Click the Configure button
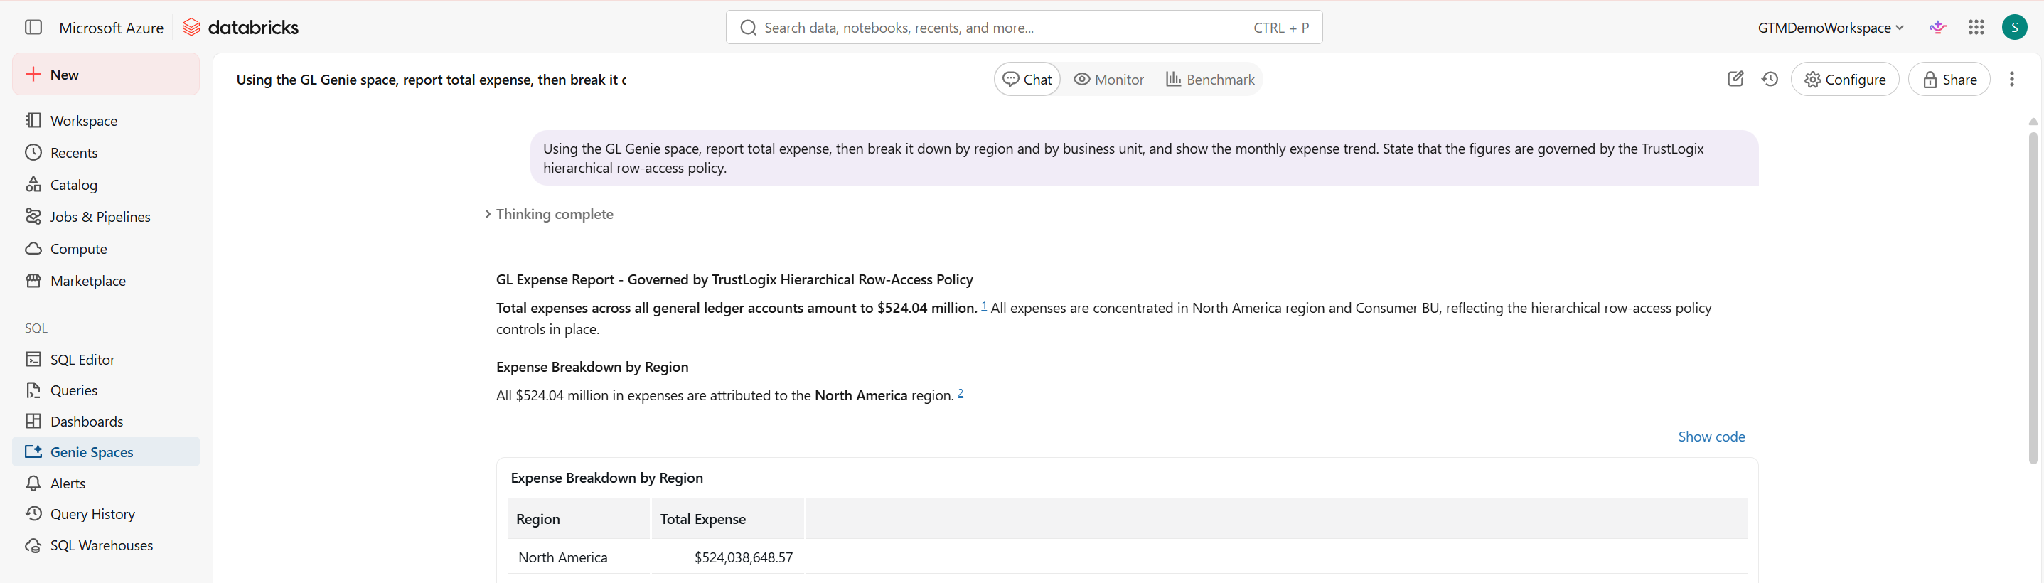 pos(1845,79)
